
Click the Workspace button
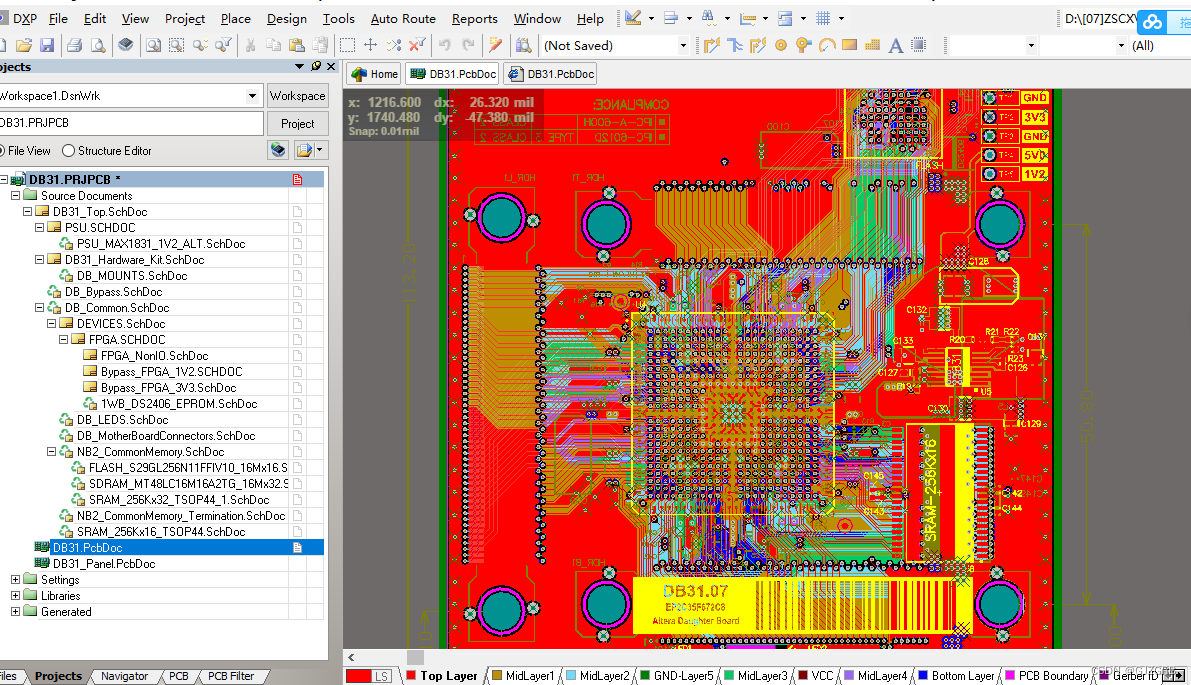pos(298,96)
